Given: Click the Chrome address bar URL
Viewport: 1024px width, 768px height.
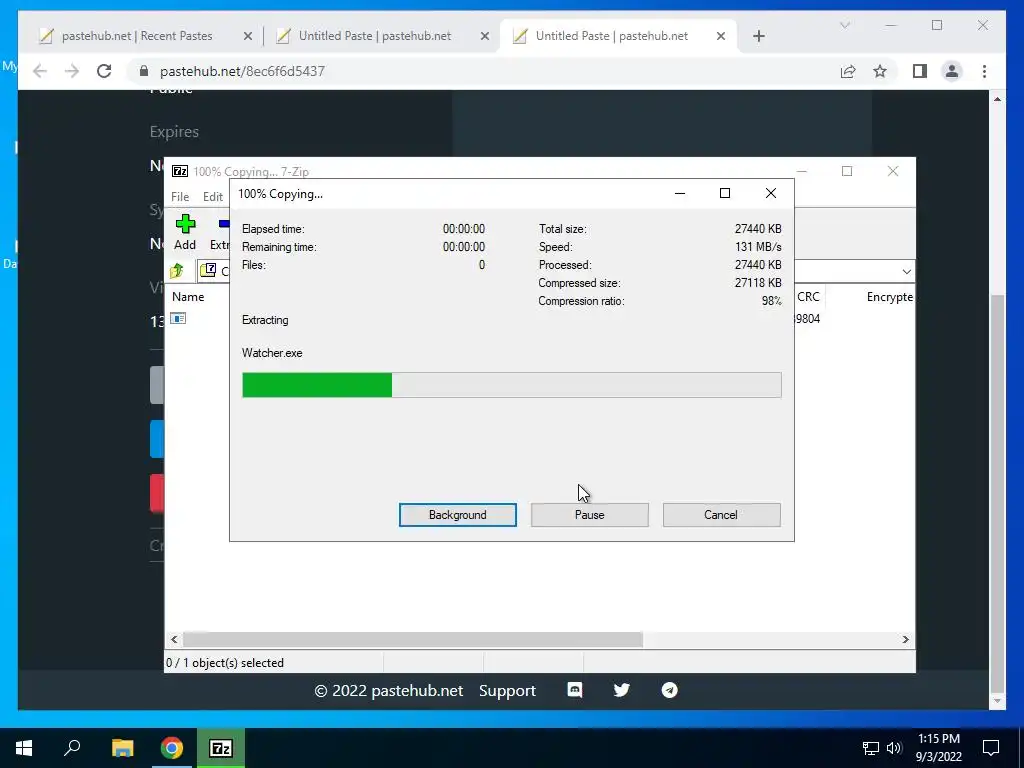Looking at the screenshot, I should [x=242, y=71].
